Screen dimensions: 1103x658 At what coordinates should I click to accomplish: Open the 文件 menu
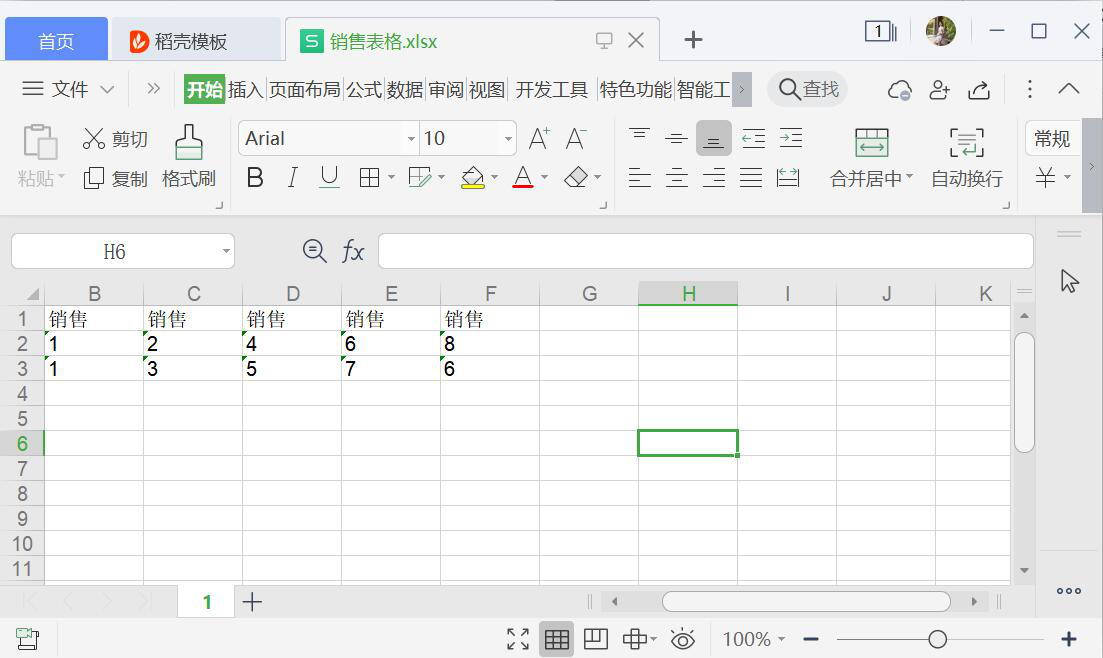coord(68,89)
